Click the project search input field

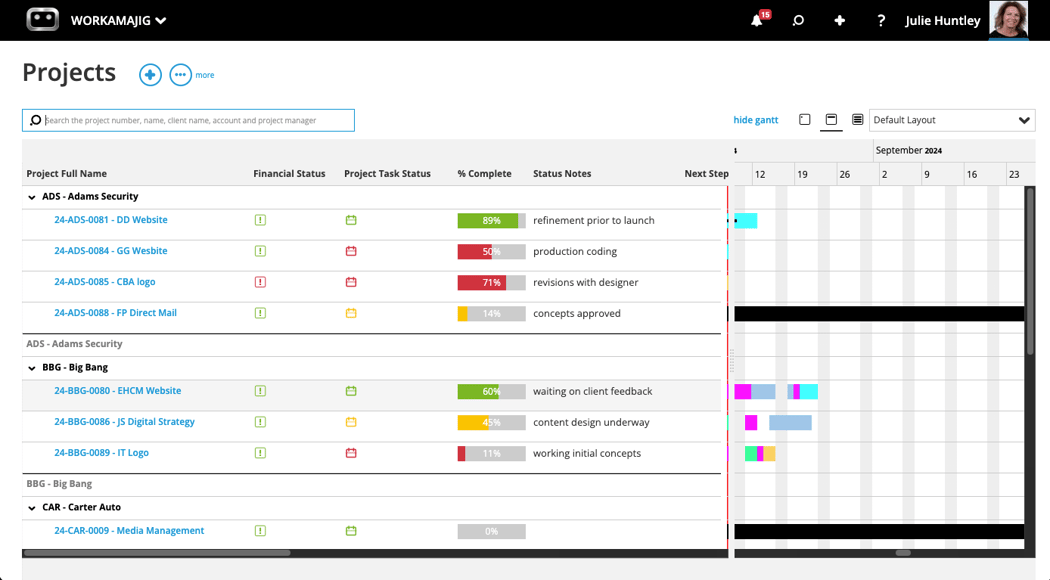(188, 120)
